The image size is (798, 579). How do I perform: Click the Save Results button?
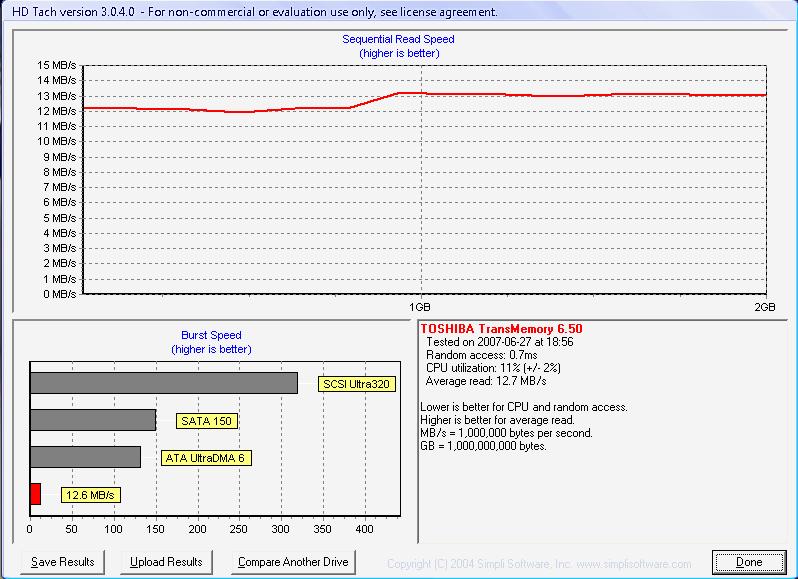point(62,562)
